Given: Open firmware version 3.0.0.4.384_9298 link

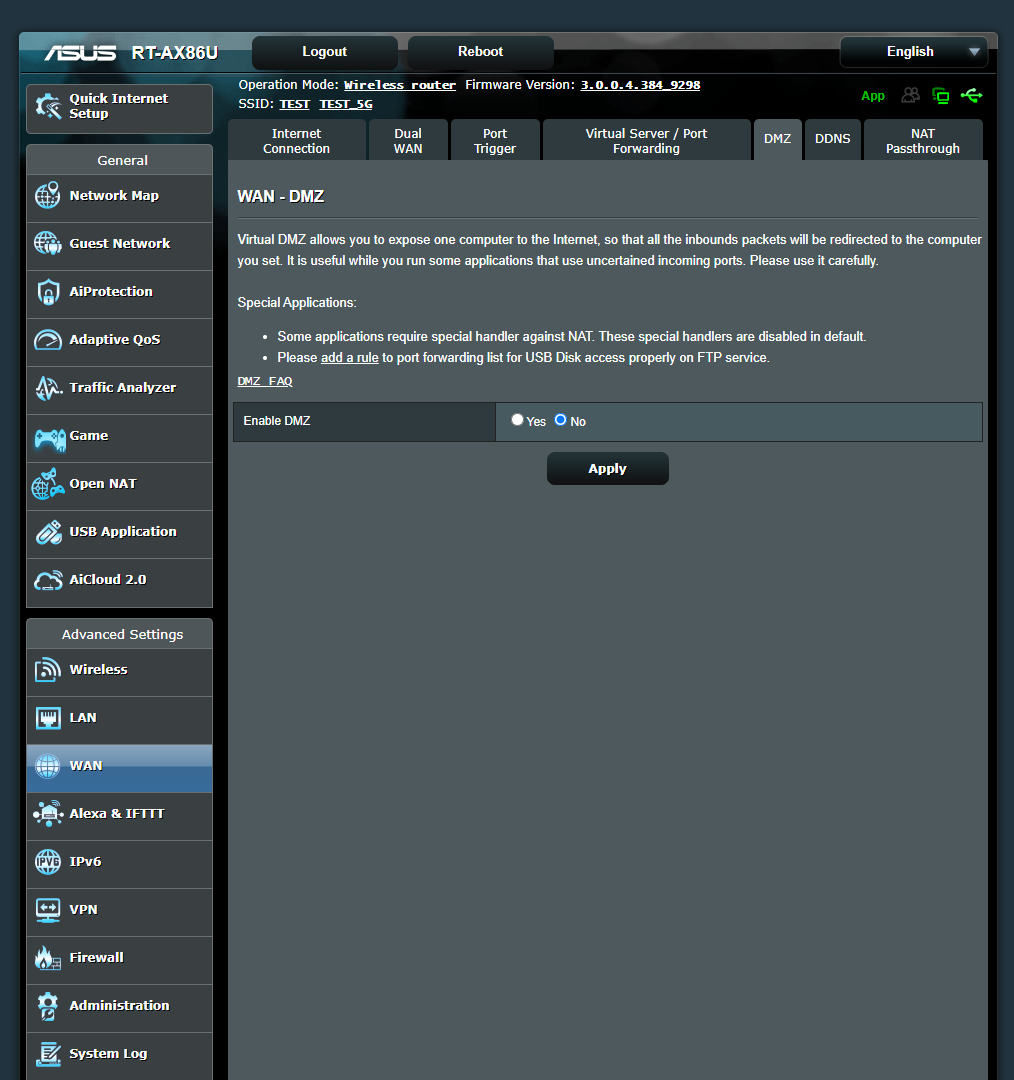Looking at the screenshot, I should 640,85.
